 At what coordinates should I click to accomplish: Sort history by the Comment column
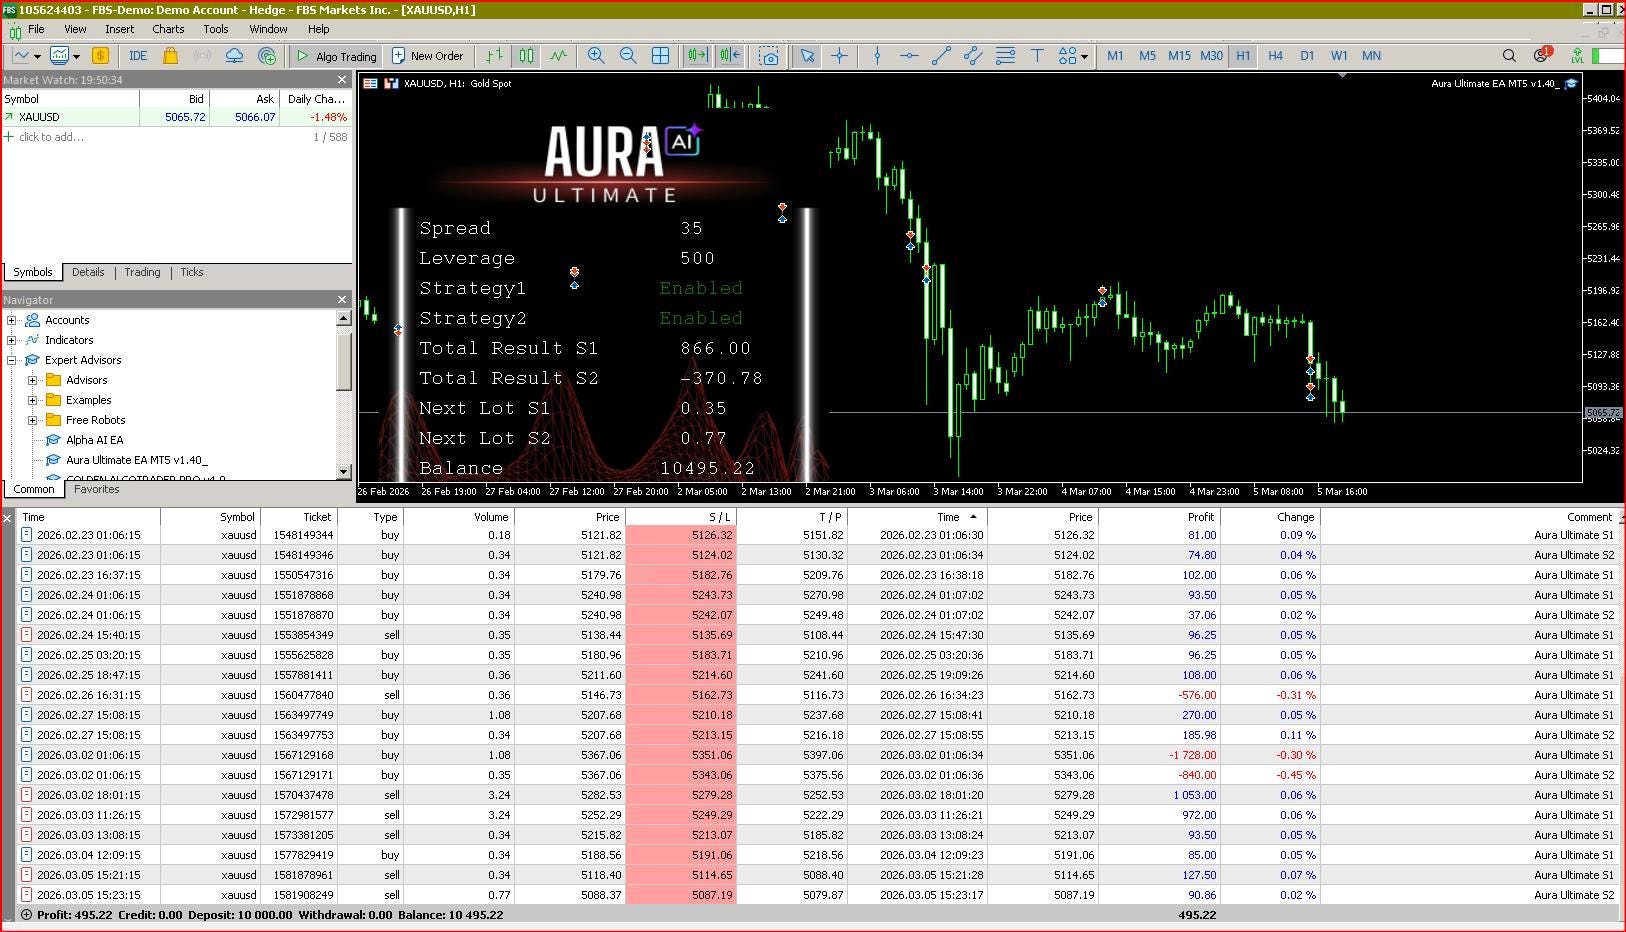tap(1470, 517)
